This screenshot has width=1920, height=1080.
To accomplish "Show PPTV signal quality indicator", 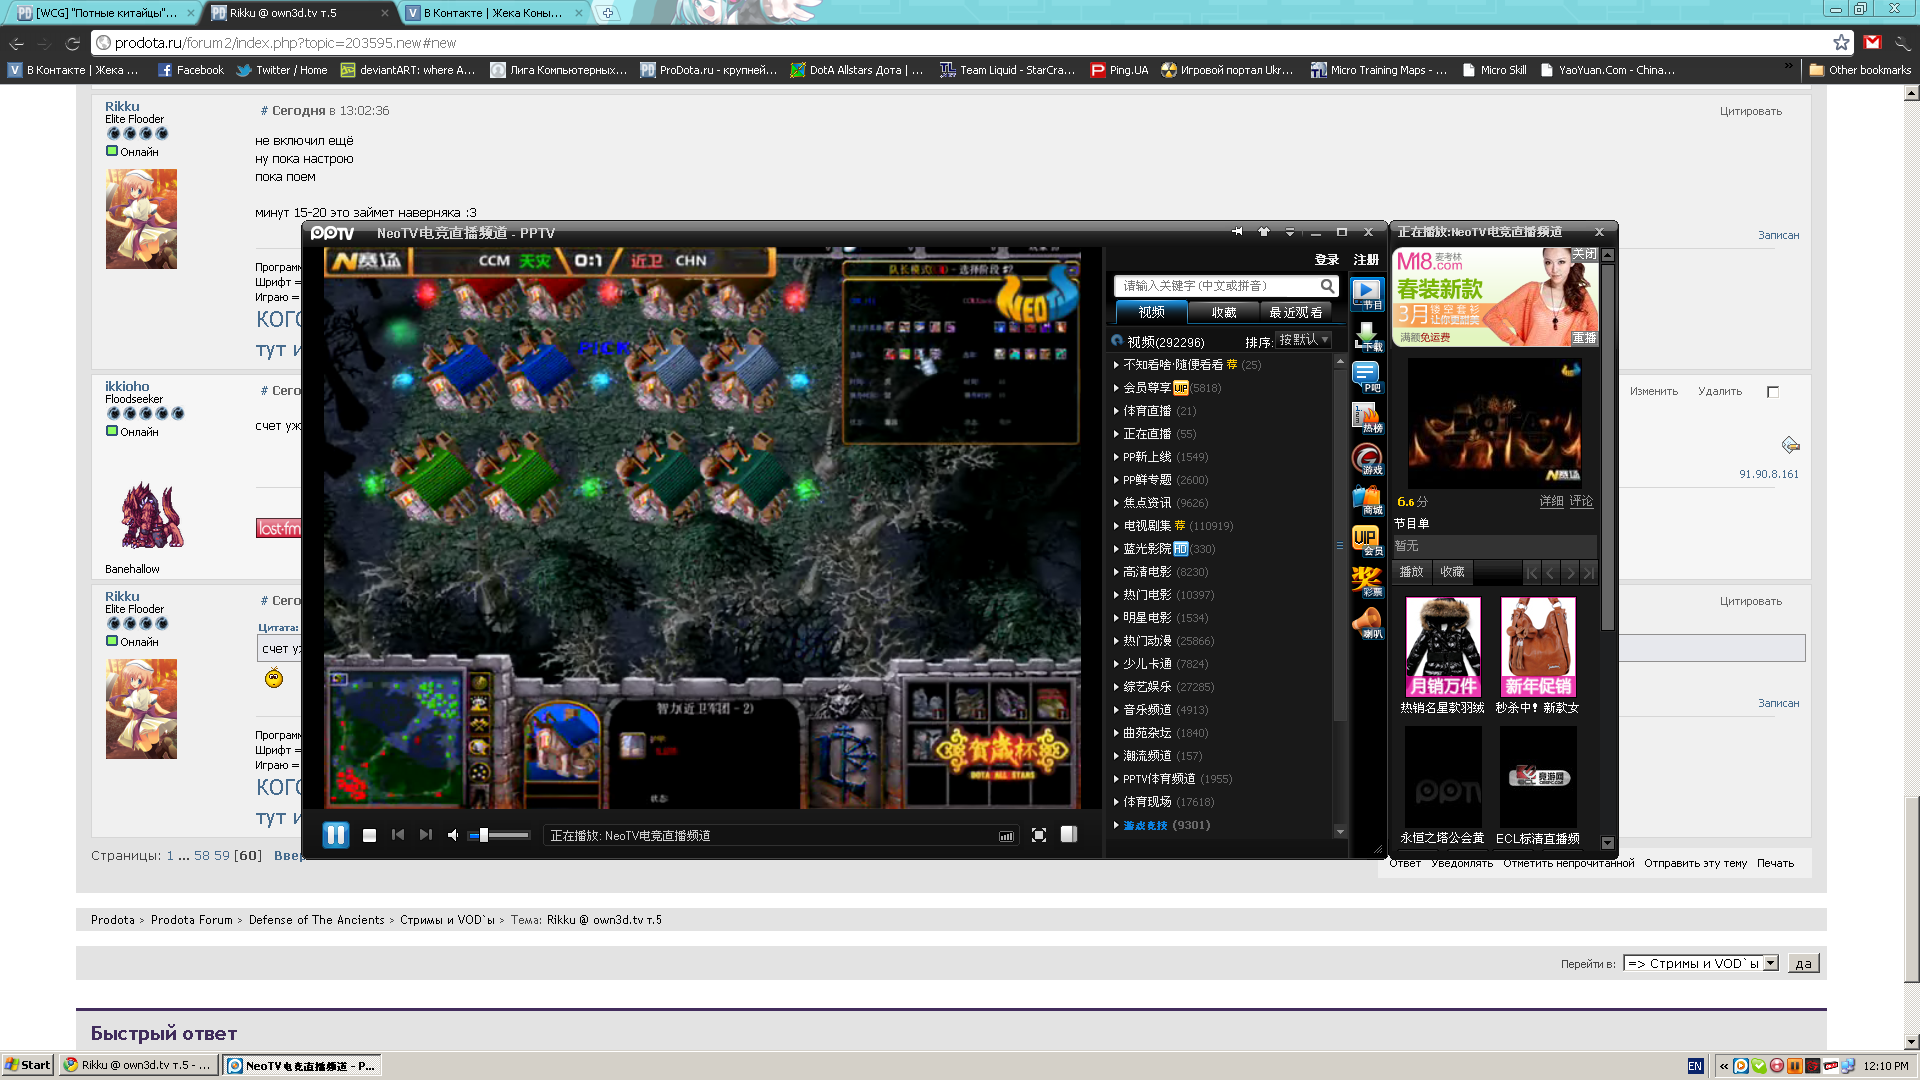I will tap(1006, 836).
